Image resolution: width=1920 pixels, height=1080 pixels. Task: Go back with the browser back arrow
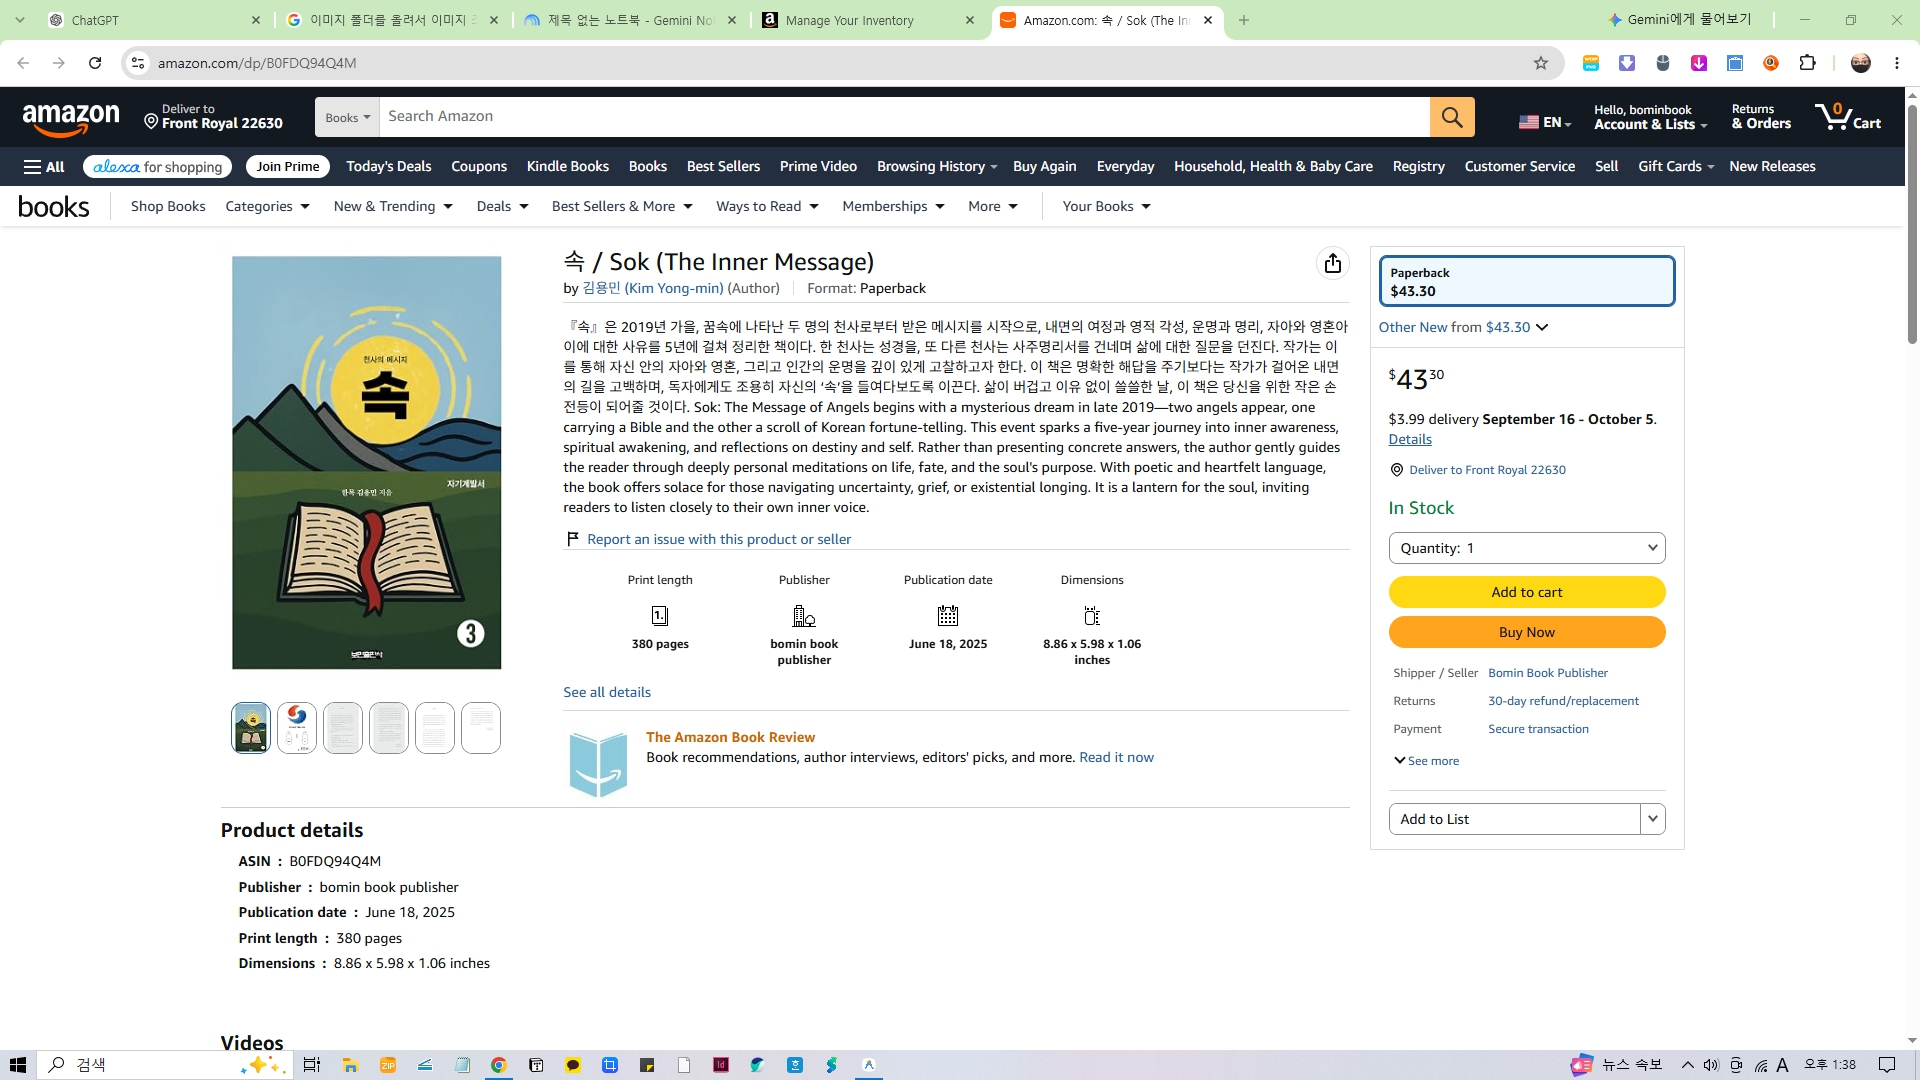[23, 63]
